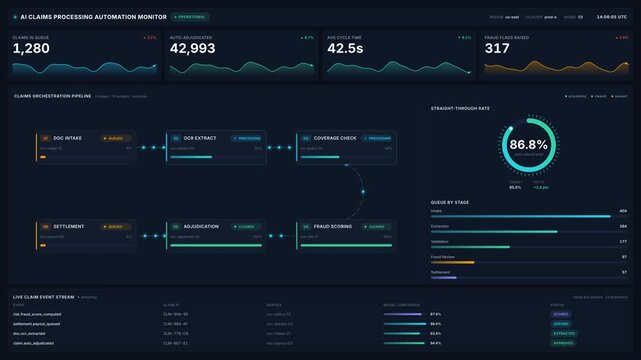Screen dimensions: 641x360
Task: Click the Straight-Through Rate heading
Action: [x=460, y=108]
